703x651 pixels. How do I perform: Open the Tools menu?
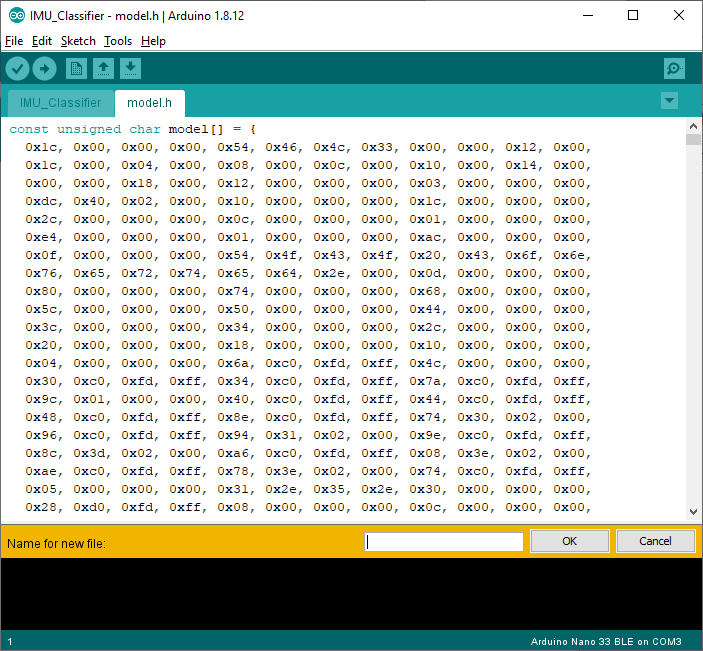tap(118, 41)
